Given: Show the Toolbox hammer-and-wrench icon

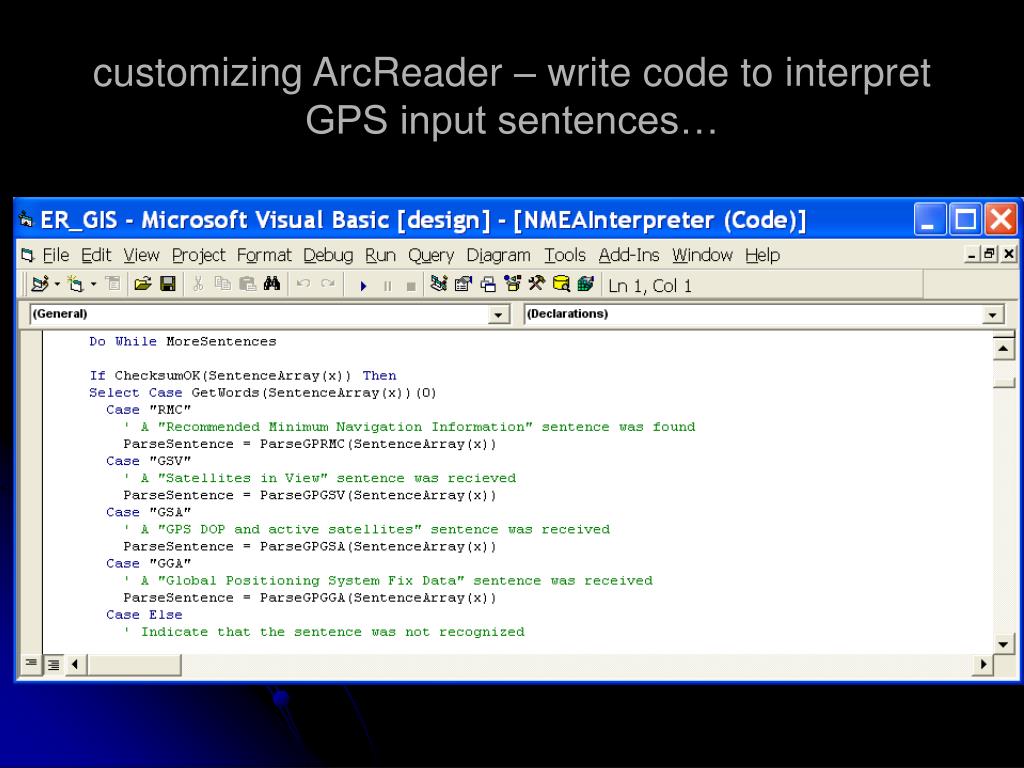Looking at the screenshot, I should (537, 283).
